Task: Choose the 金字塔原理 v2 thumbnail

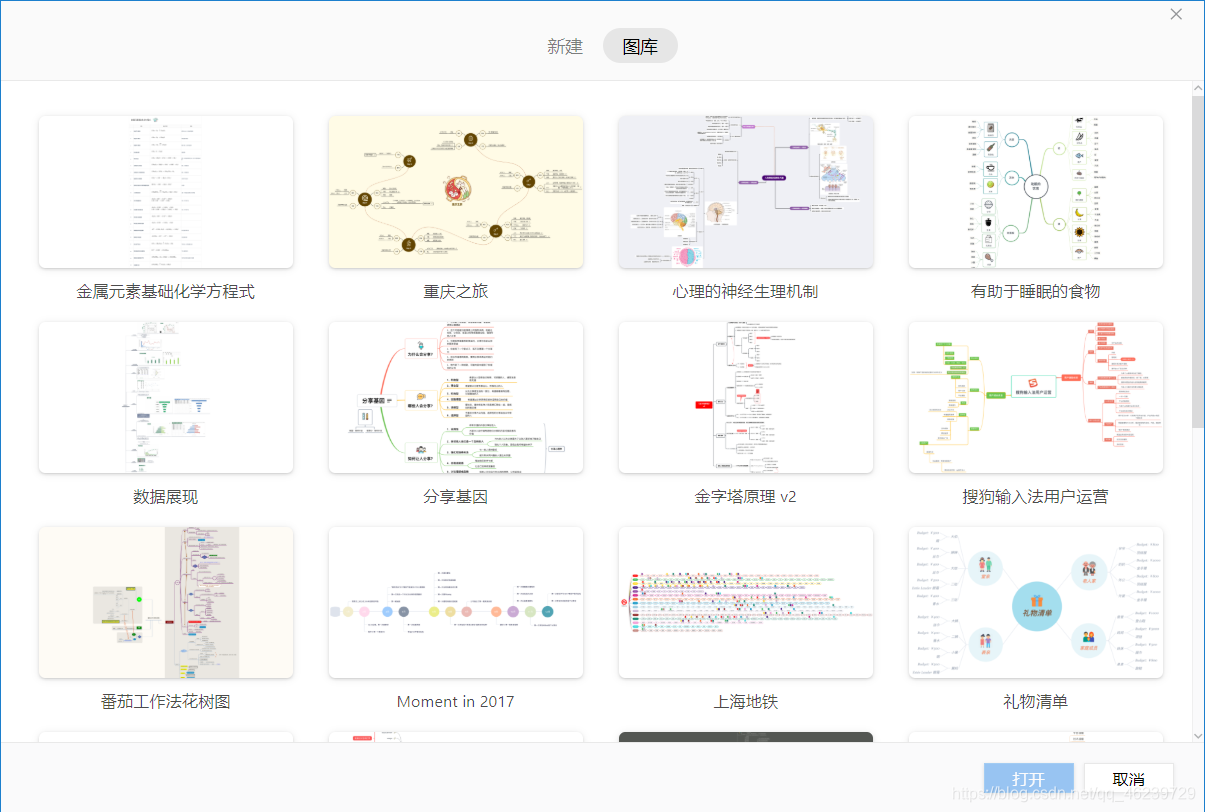Action: (746, 397)
